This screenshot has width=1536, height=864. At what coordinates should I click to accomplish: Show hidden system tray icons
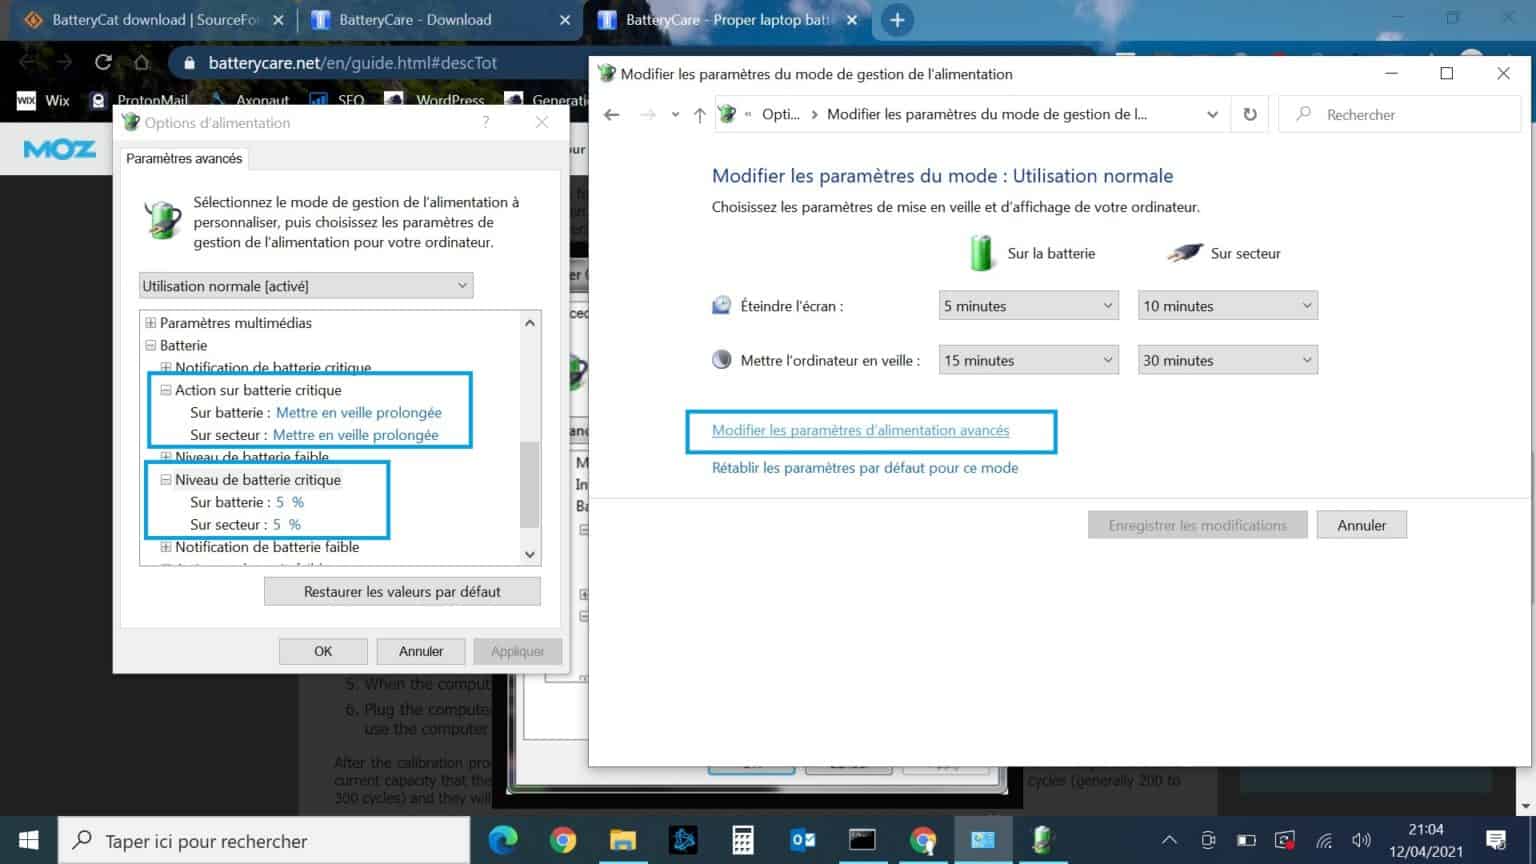click(x=1169, y=841)
